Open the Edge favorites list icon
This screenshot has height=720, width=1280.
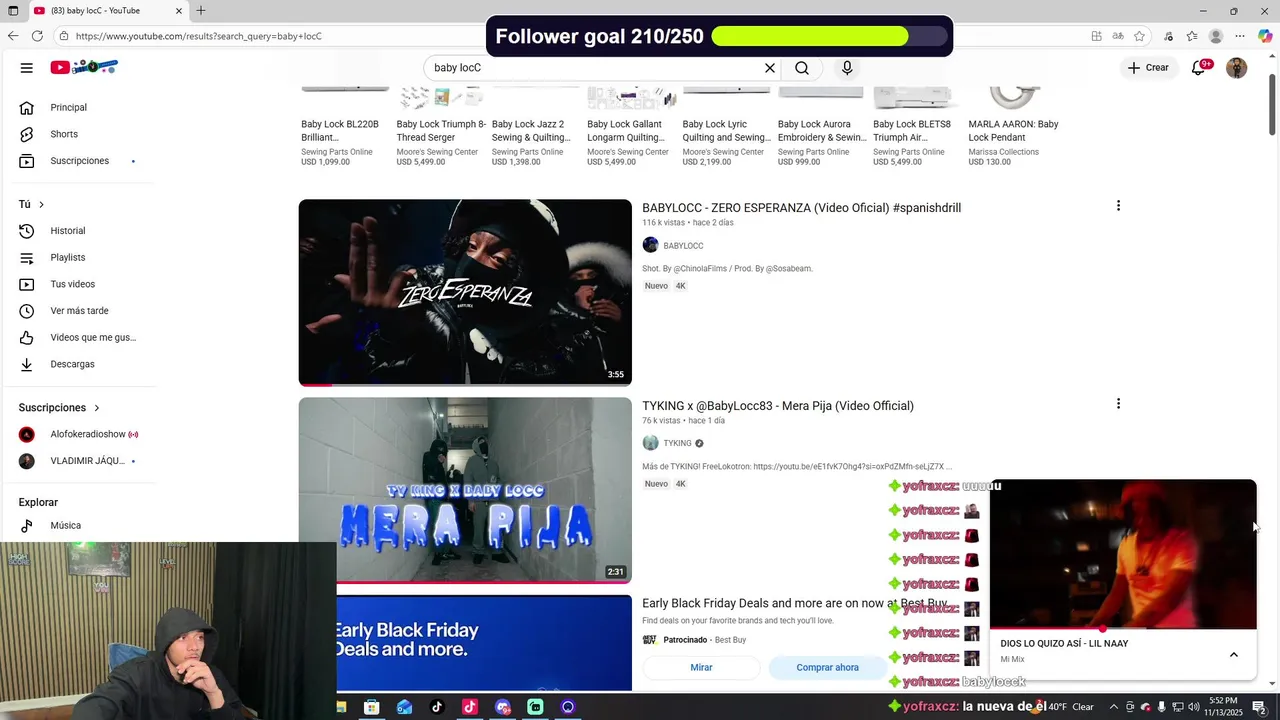pos(1192,36)
